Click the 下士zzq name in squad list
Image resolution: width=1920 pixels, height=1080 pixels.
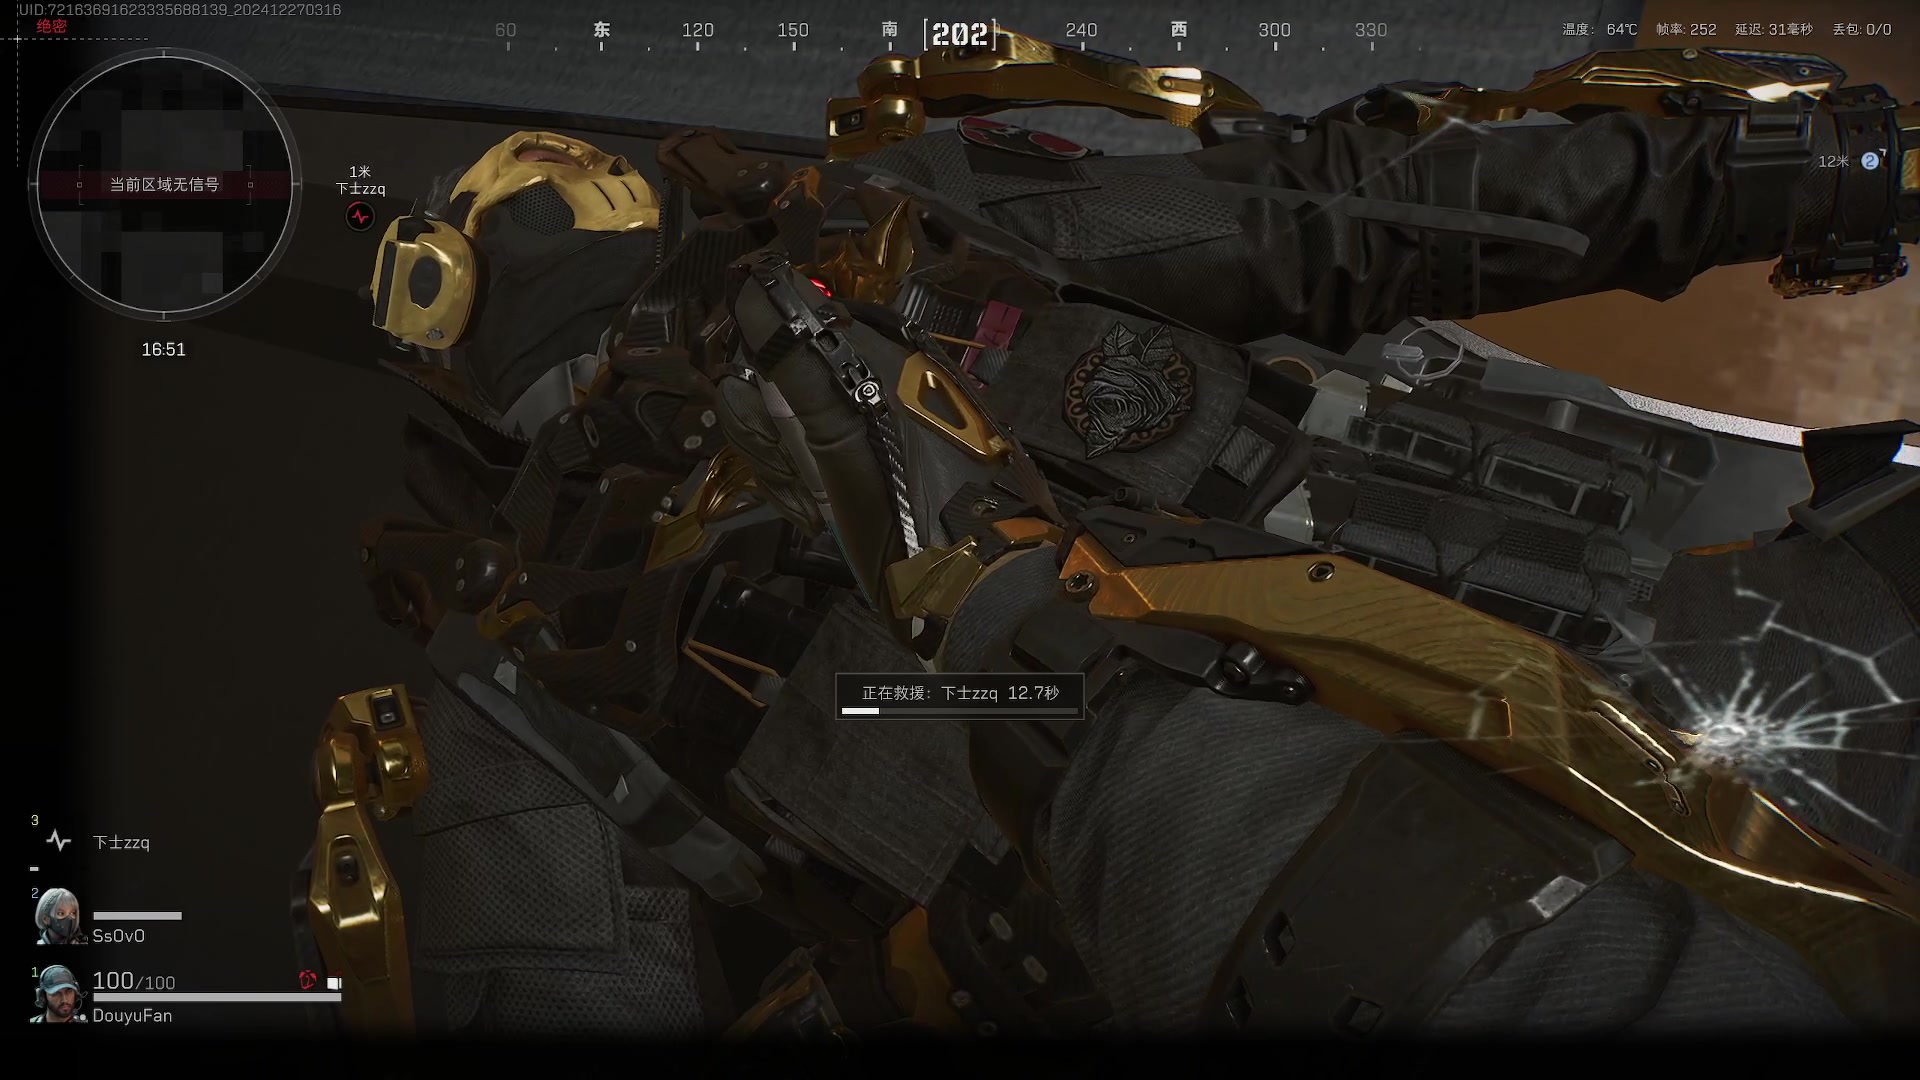point(121,843)
